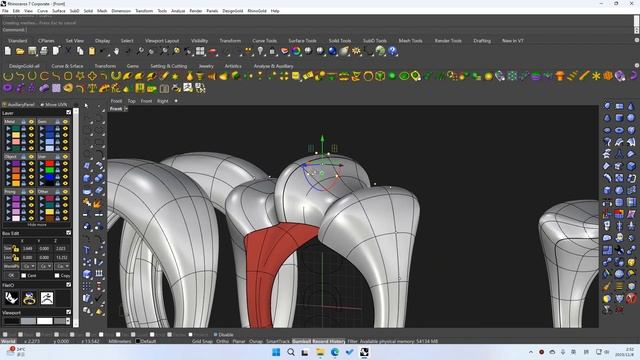640x360 pixels.
Task: Click the Size X value field in Box Edit
Action: (x=28, y=248)
